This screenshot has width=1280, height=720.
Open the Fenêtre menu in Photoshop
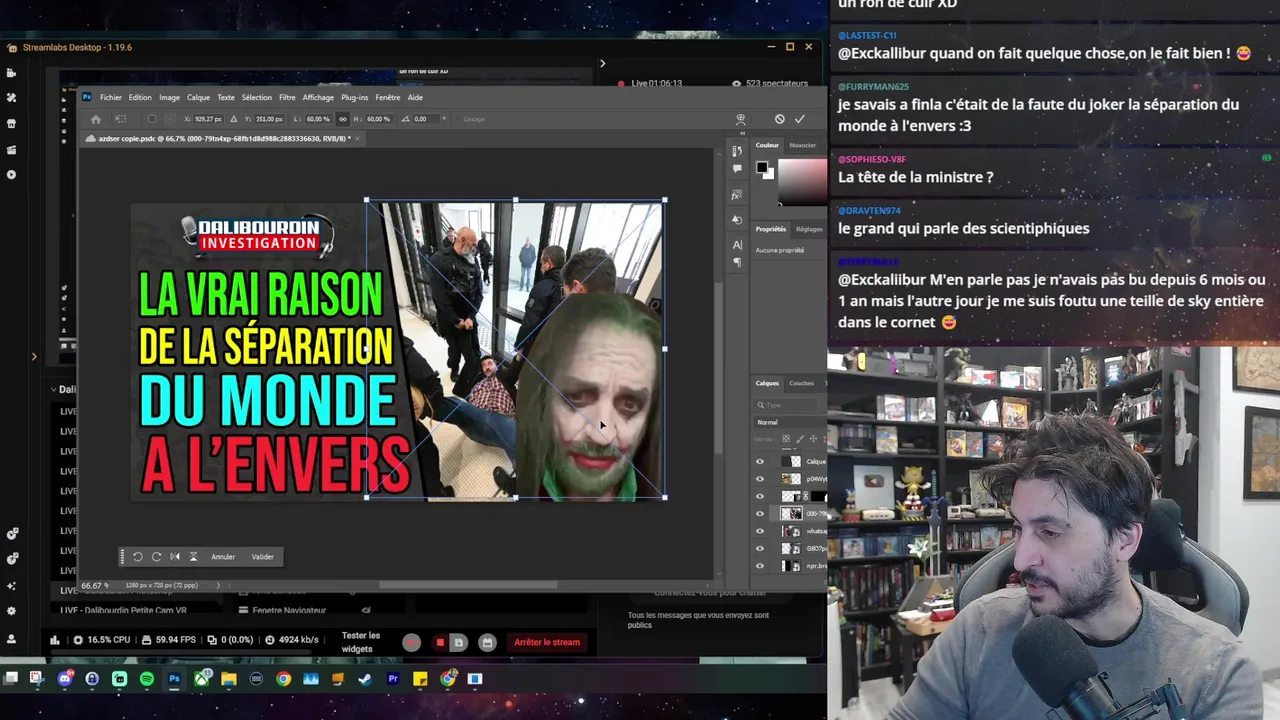(388, 97)
